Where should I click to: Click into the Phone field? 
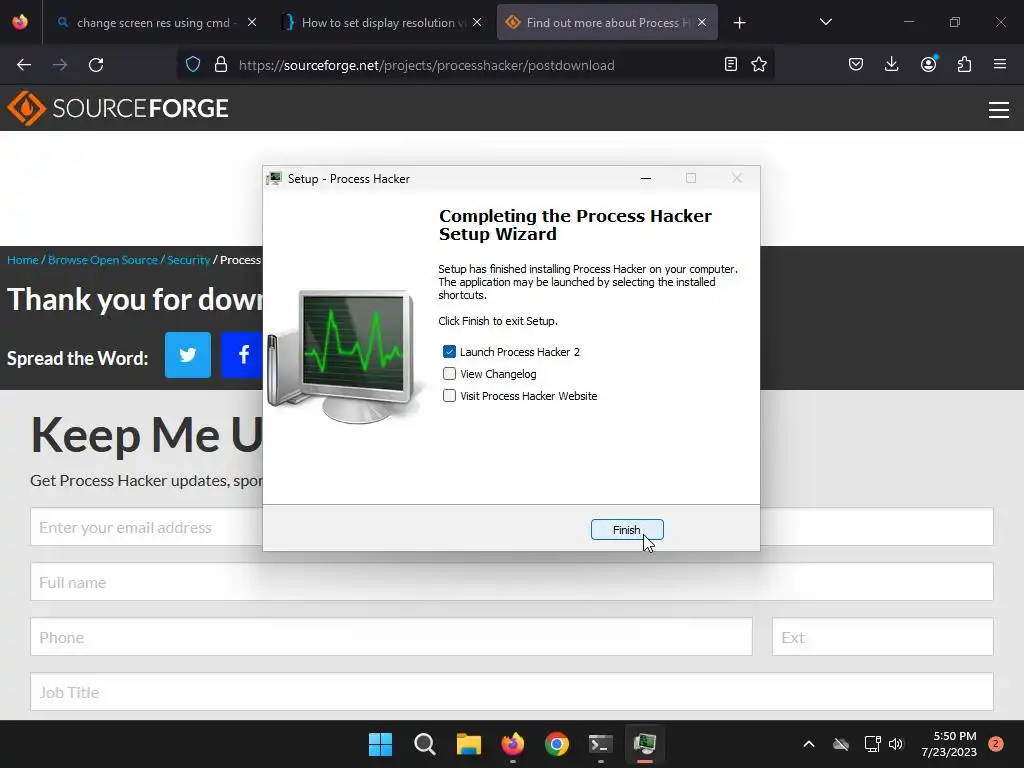pos(391,637)
